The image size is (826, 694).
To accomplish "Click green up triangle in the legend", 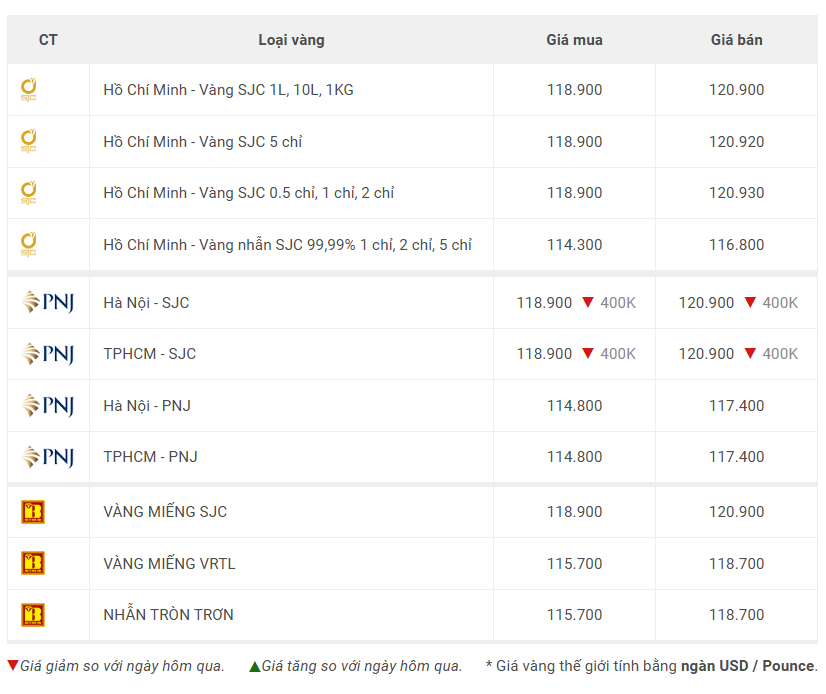I will point(255,667).
